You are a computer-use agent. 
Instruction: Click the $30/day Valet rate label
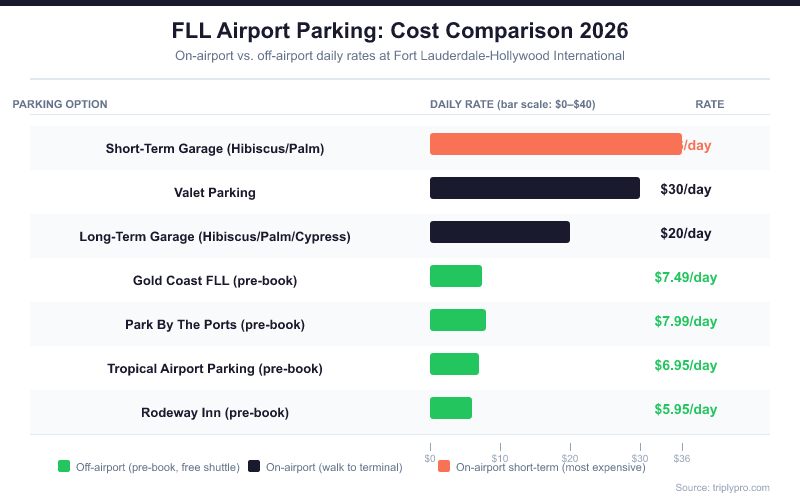click(685, 188)
